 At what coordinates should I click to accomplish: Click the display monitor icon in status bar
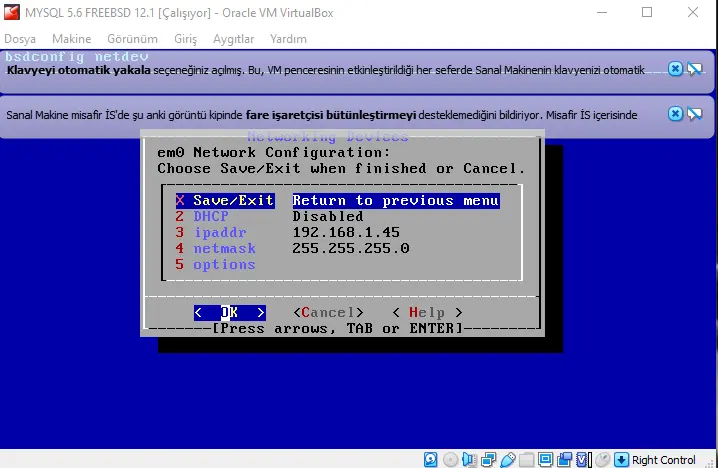(x=546, y=460)
